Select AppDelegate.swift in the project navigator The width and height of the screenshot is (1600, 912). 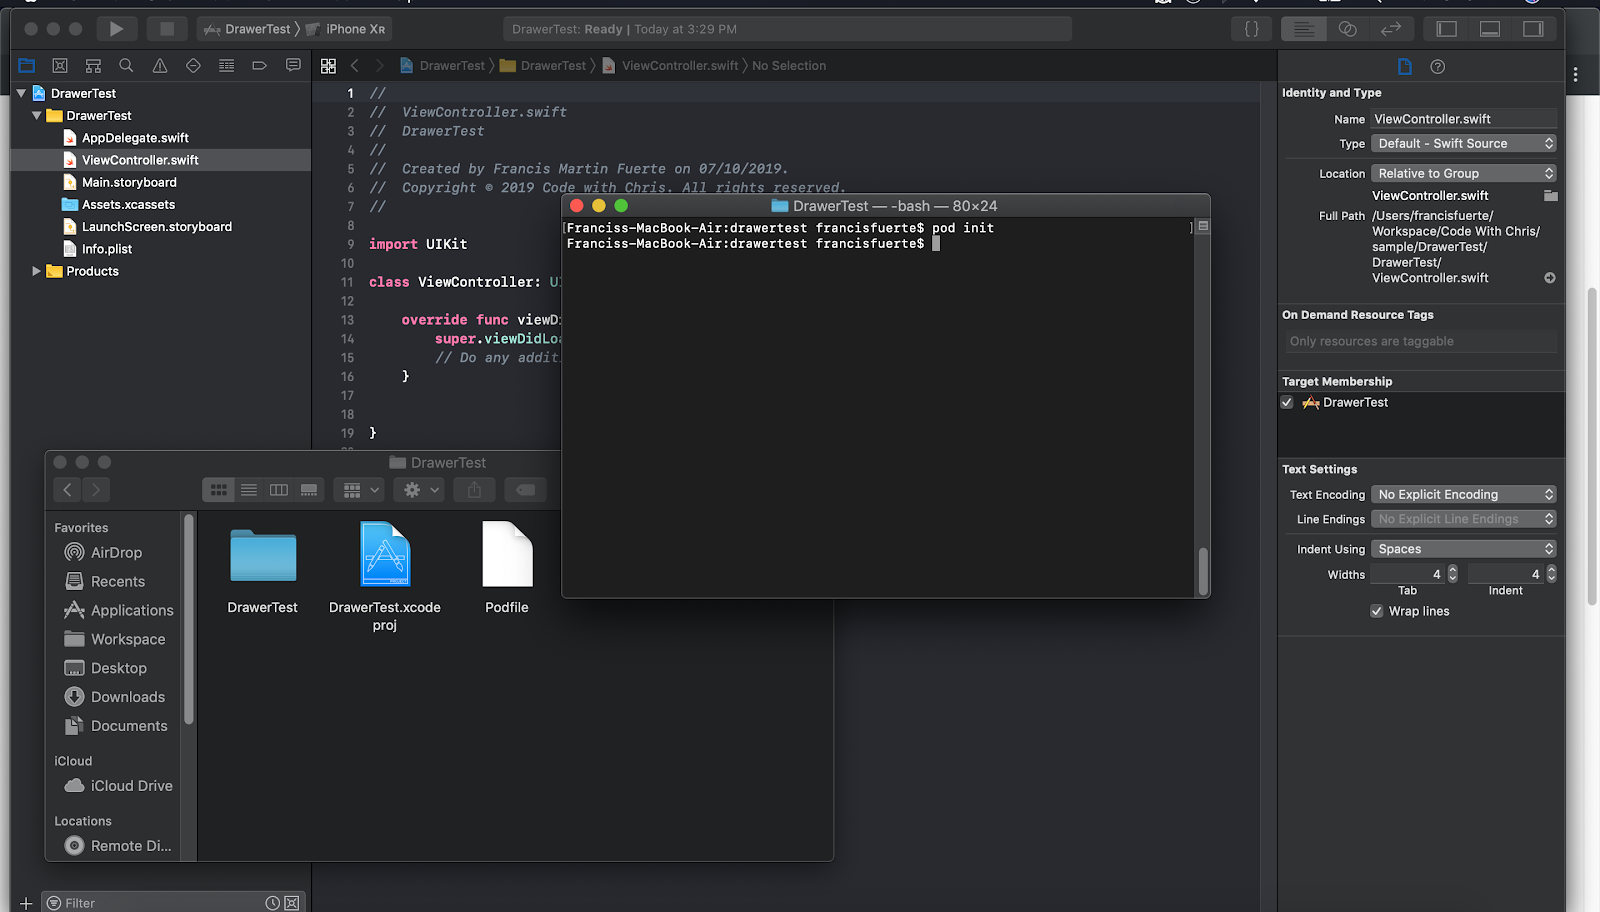(x=135, y=138)
